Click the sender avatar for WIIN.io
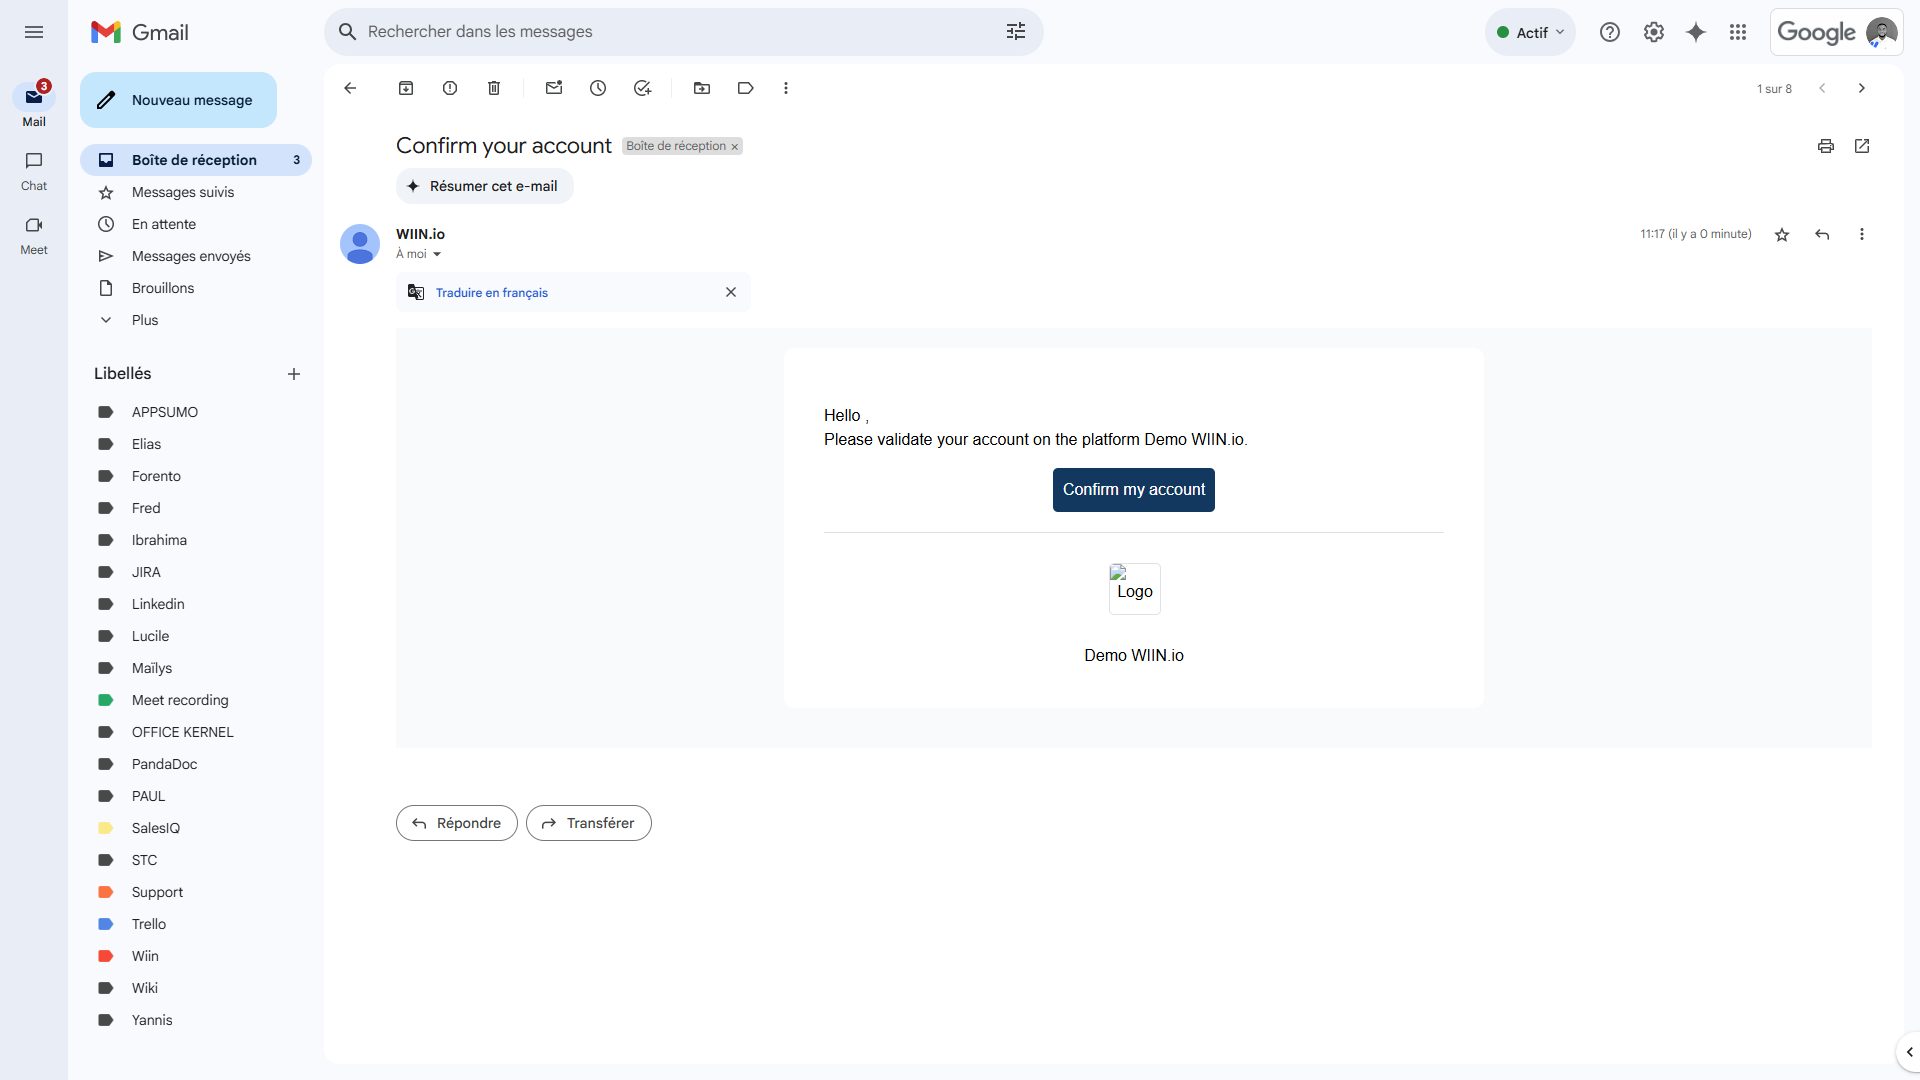The height and width of the screenshot is (1080, 1920). pos(360,244)
